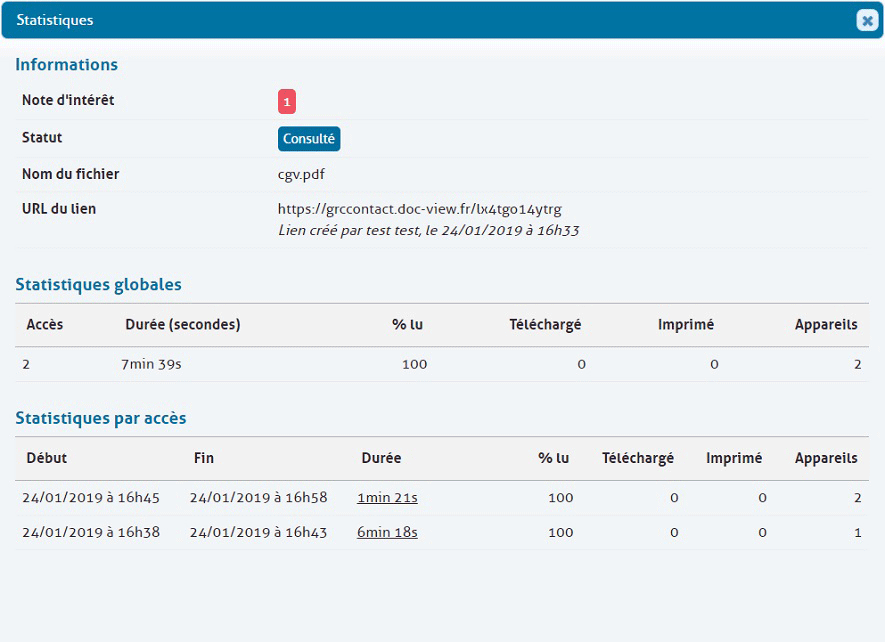885x642 pixels.
Task: Select the 16h45 access start date
Action: [x=91, y=498]
